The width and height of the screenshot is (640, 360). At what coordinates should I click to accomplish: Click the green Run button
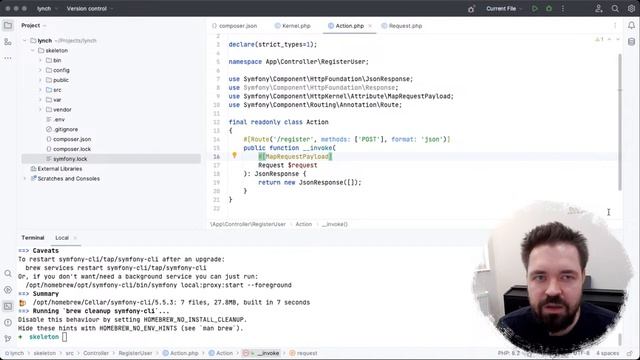[535, 9]
